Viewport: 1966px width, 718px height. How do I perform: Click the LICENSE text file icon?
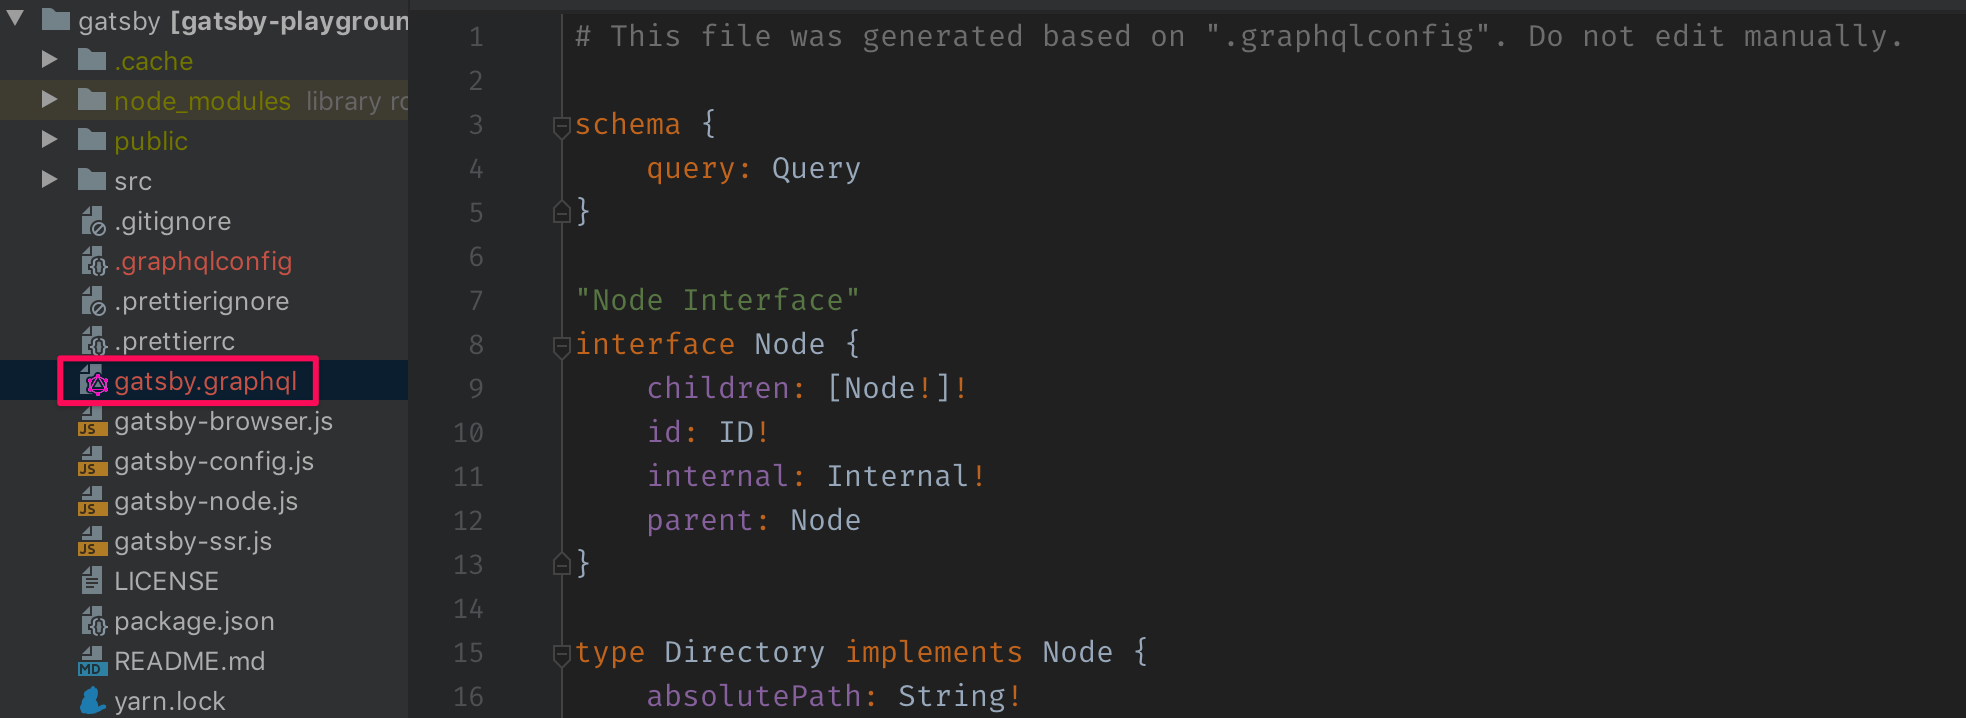(x=92, y=580)
